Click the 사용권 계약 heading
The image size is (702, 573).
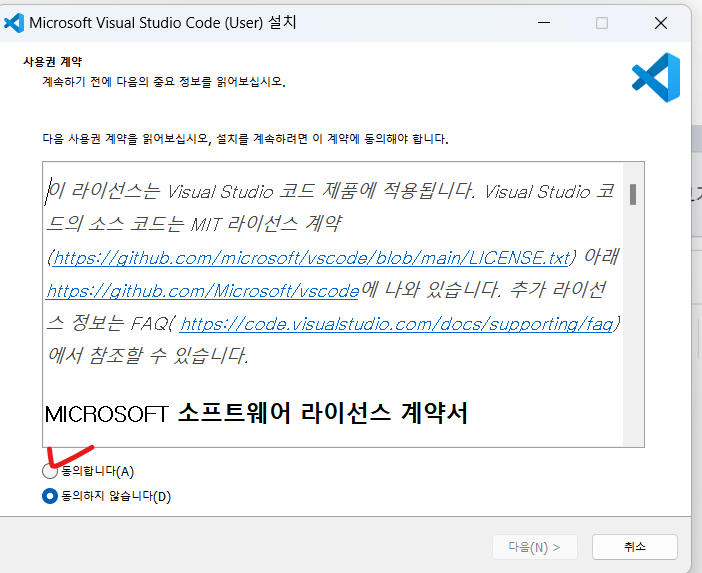click(x=52, y=62)
